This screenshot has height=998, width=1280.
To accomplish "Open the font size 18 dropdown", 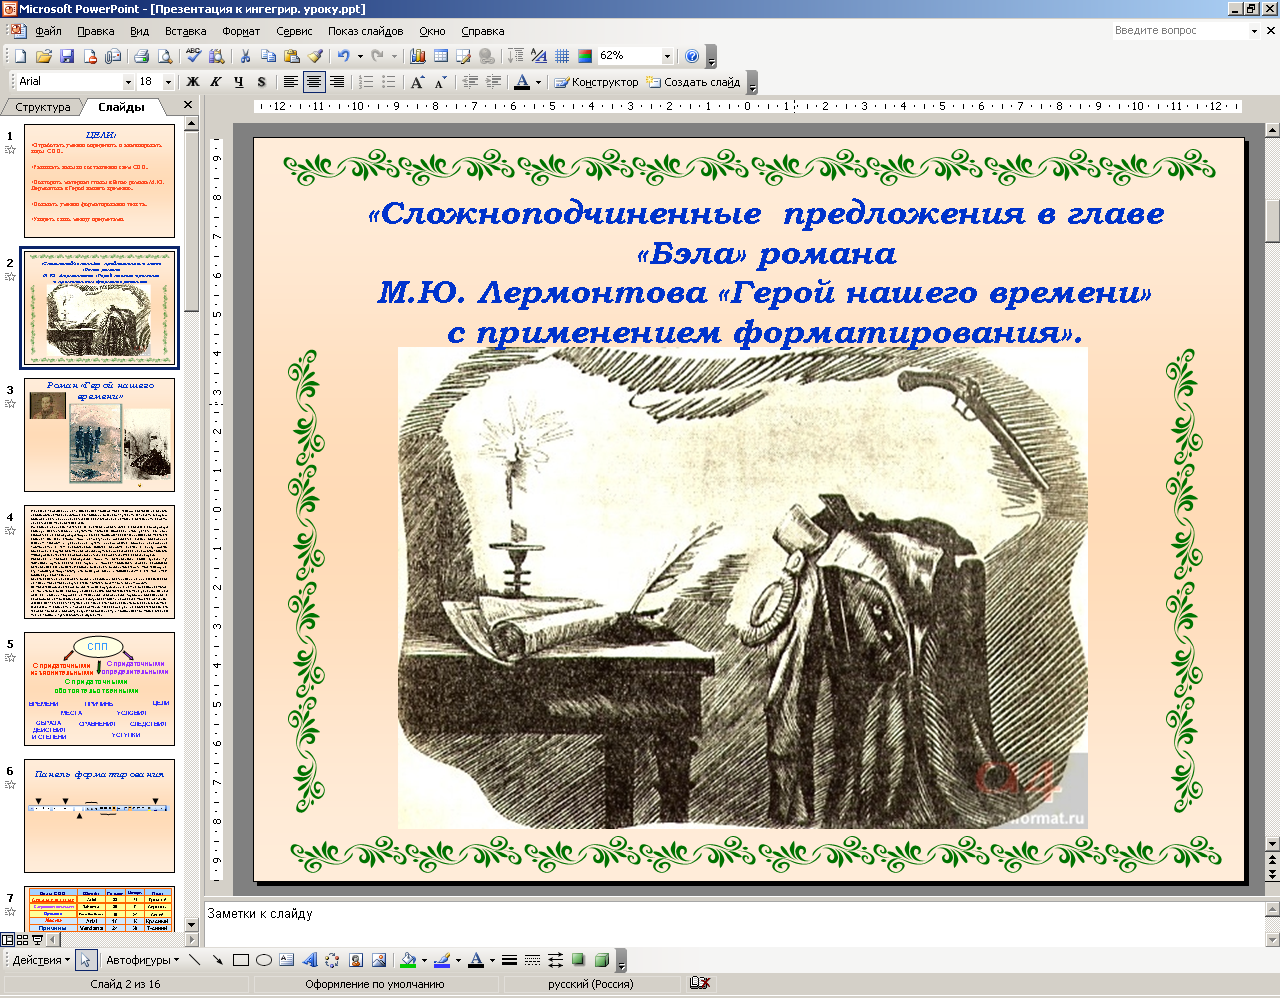I will point(168,82).
